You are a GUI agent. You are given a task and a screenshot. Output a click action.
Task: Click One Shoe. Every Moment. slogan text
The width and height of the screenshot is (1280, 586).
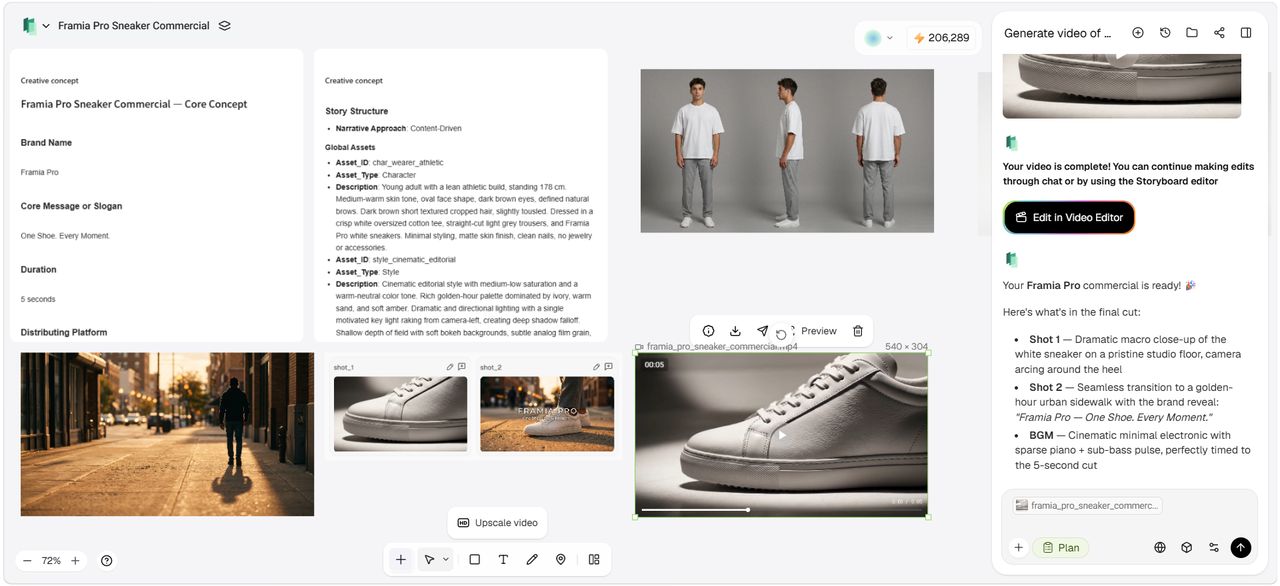(x=65, y=236)
